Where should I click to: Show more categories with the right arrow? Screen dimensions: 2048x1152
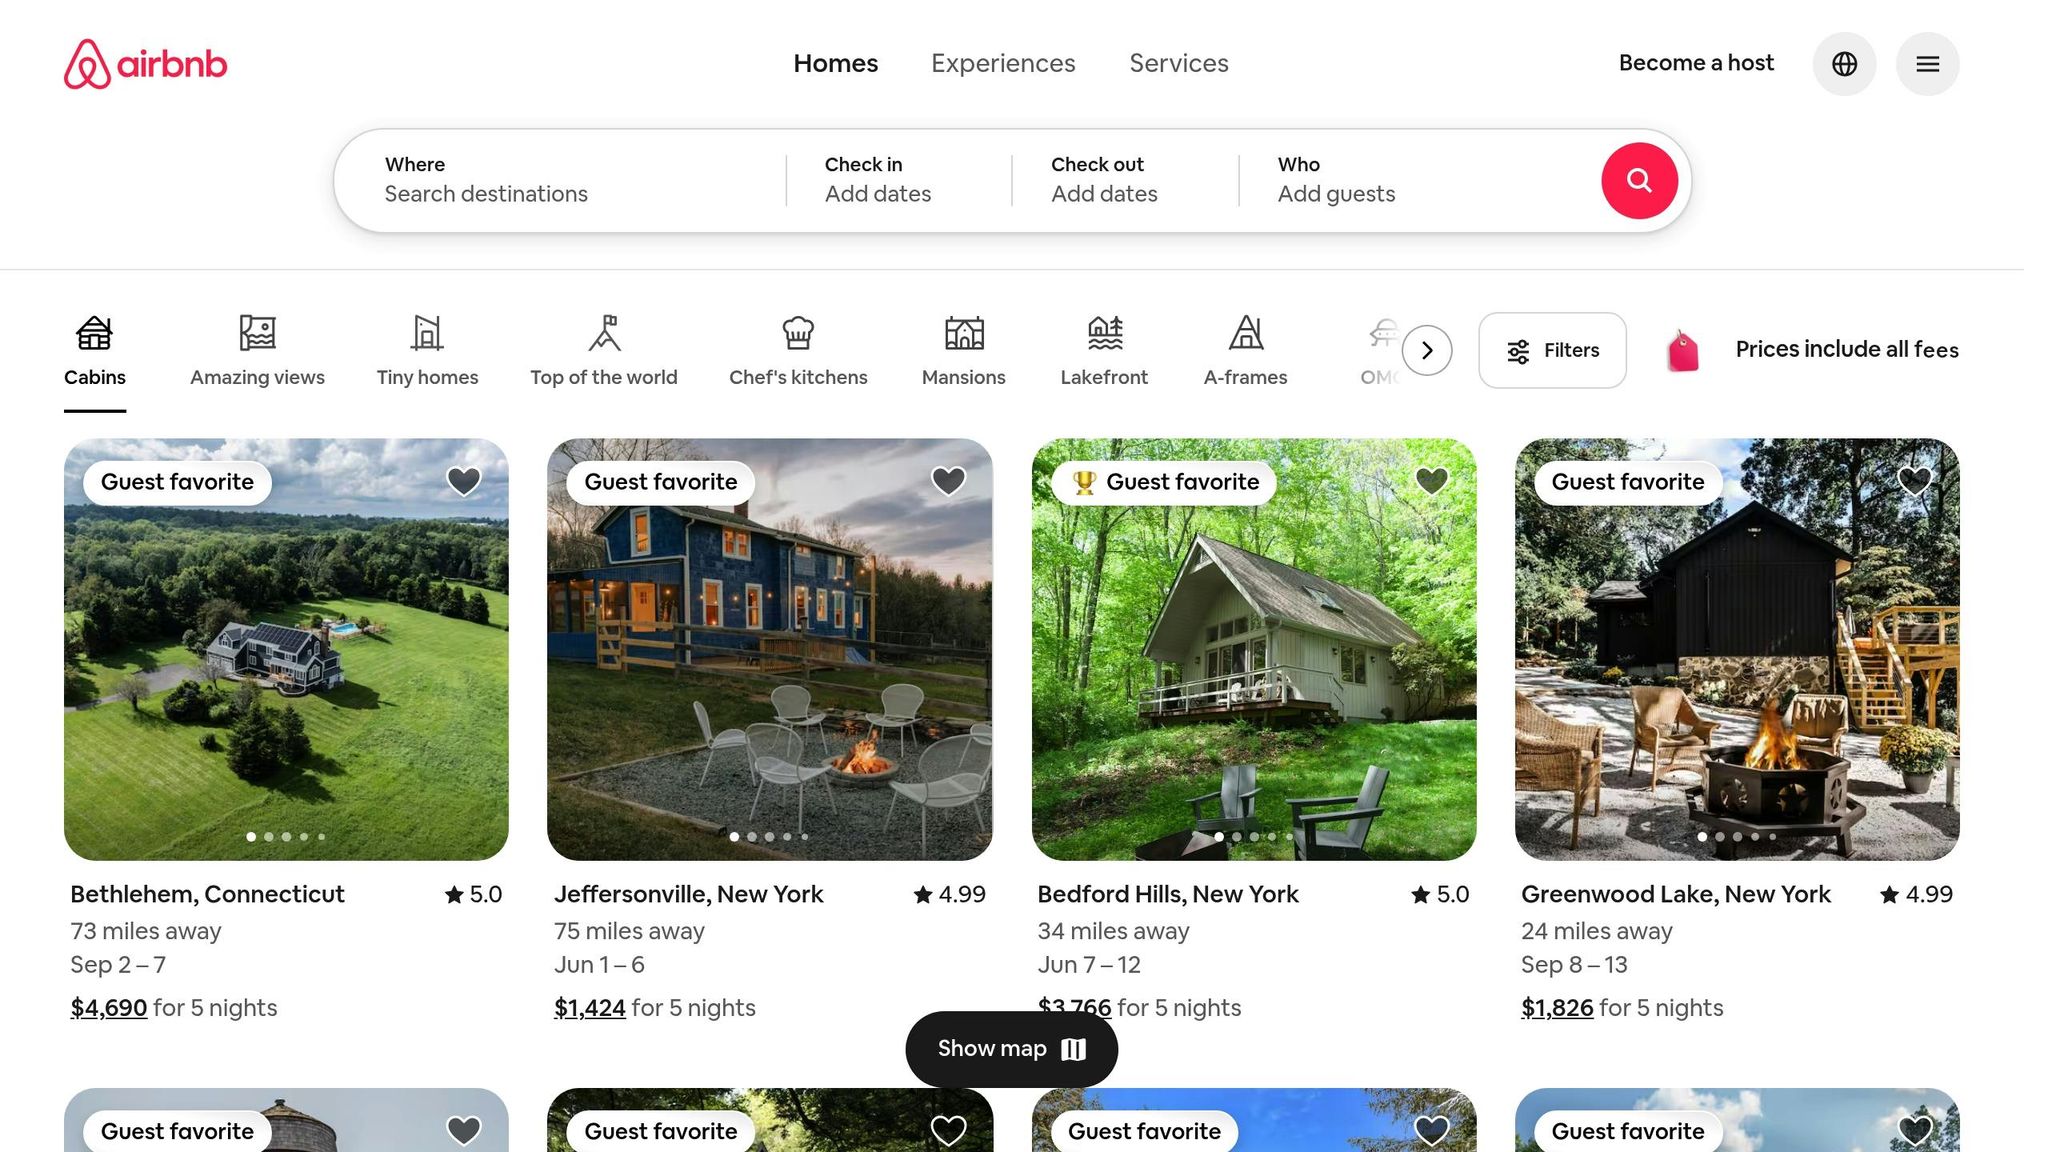(x=1427, y=350)
